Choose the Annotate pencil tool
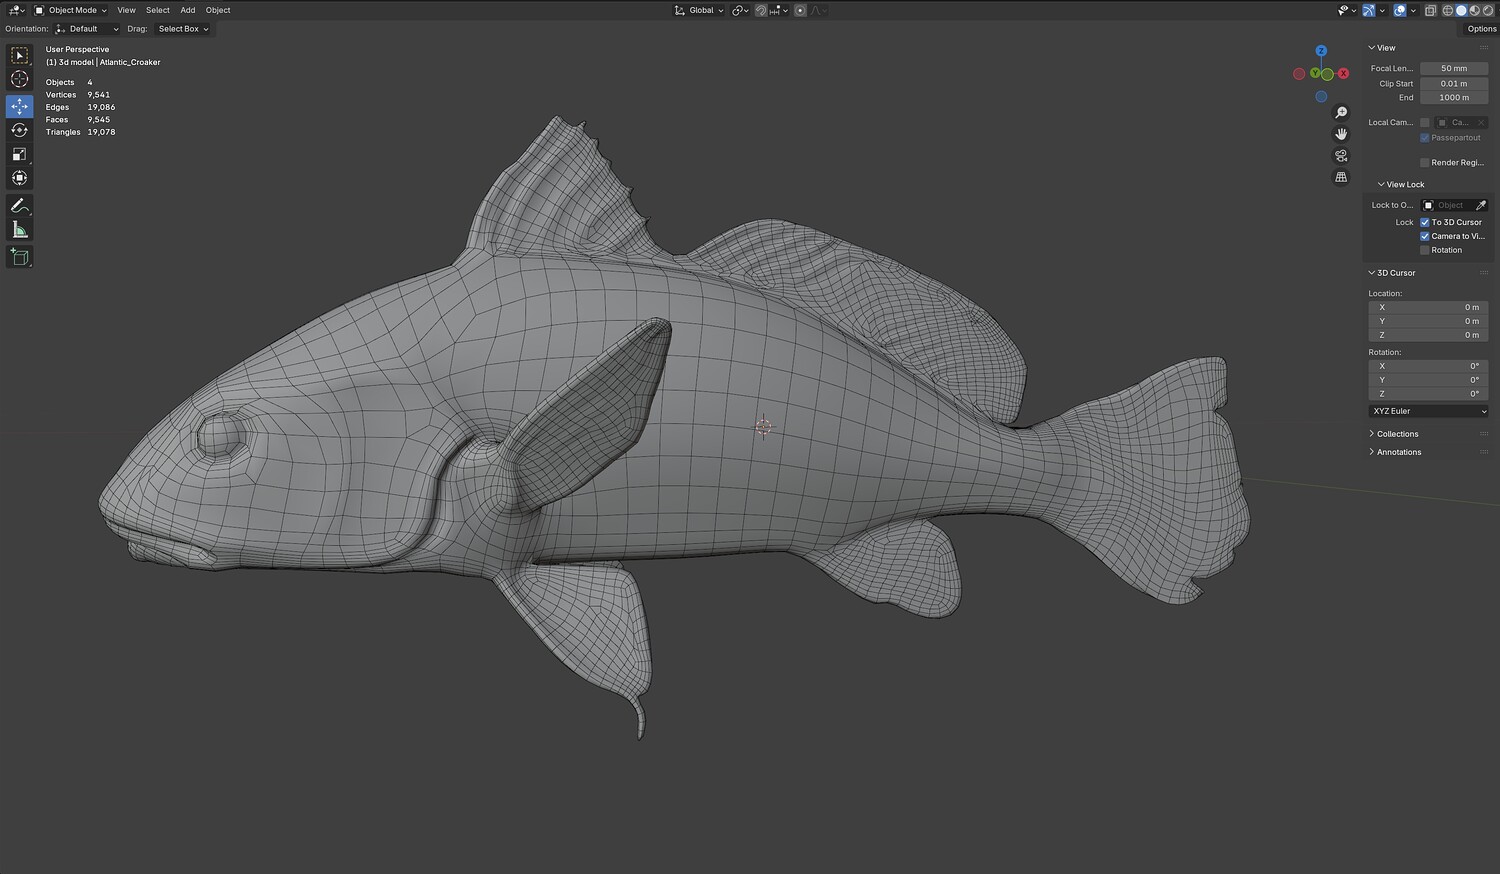 coord(19,206)
